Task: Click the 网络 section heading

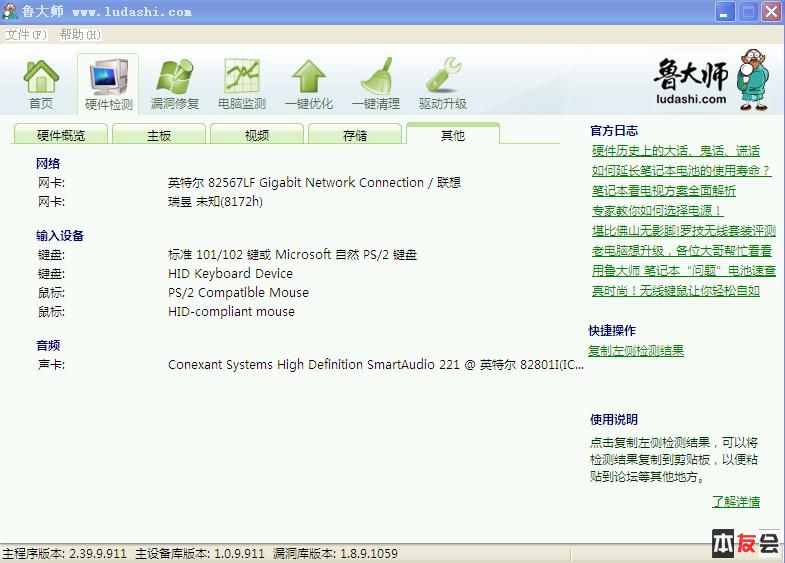Action: coord(48,163)
